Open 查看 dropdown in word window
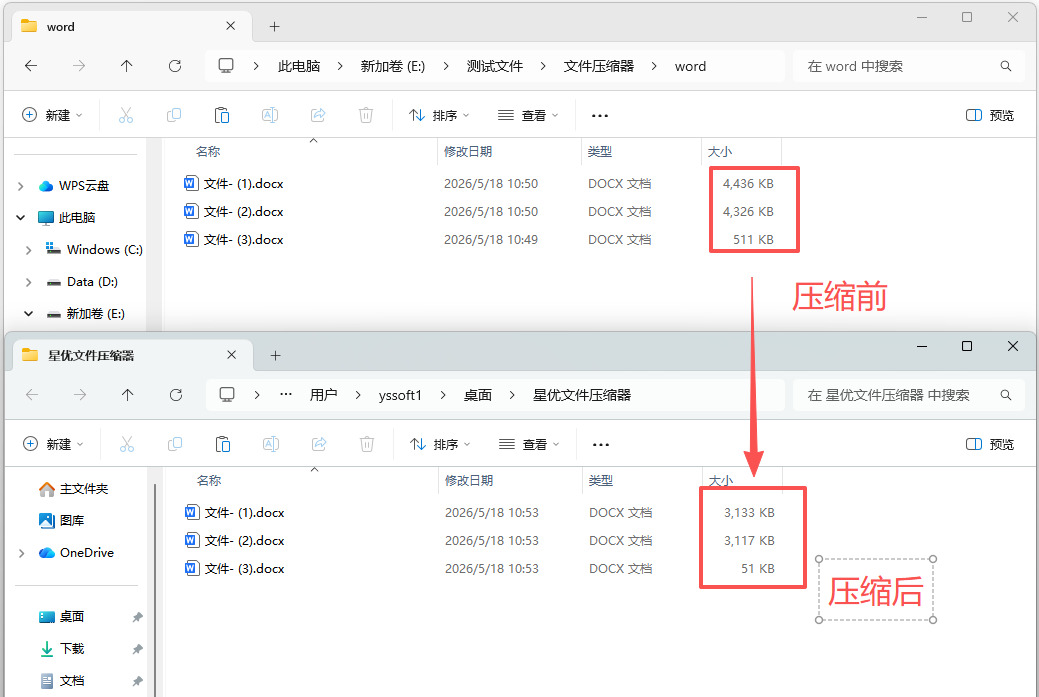 coord(528,115)
